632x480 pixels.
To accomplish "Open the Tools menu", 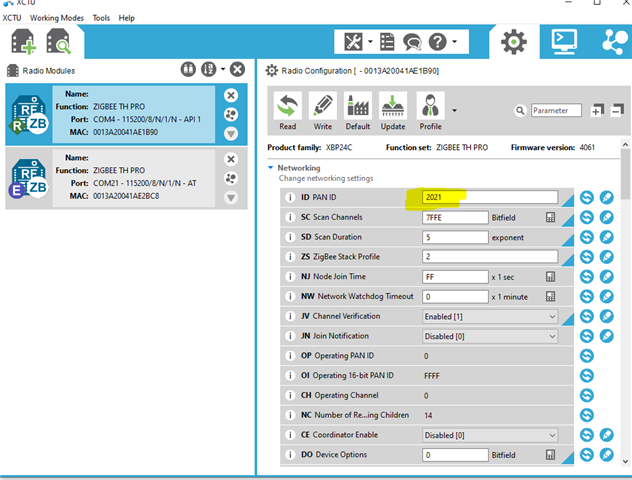I will [101, 18].
